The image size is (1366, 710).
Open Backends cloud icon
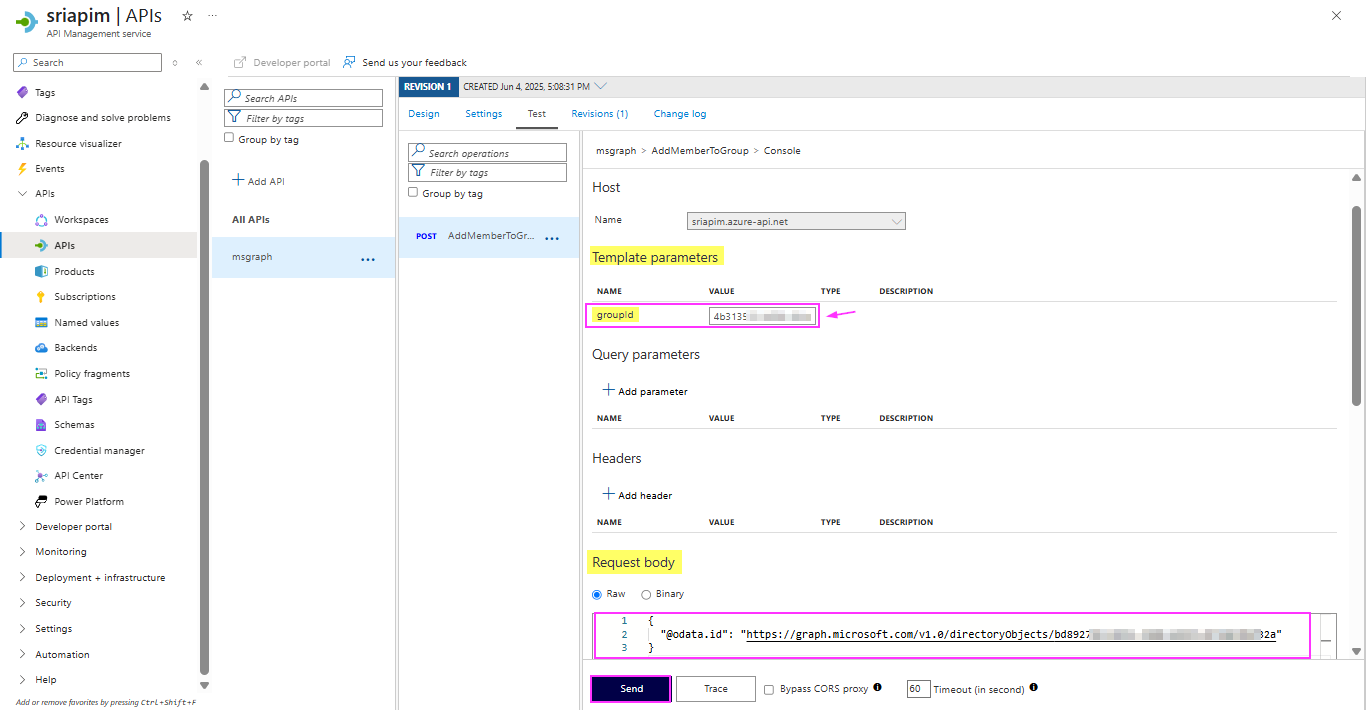[41, 347]
